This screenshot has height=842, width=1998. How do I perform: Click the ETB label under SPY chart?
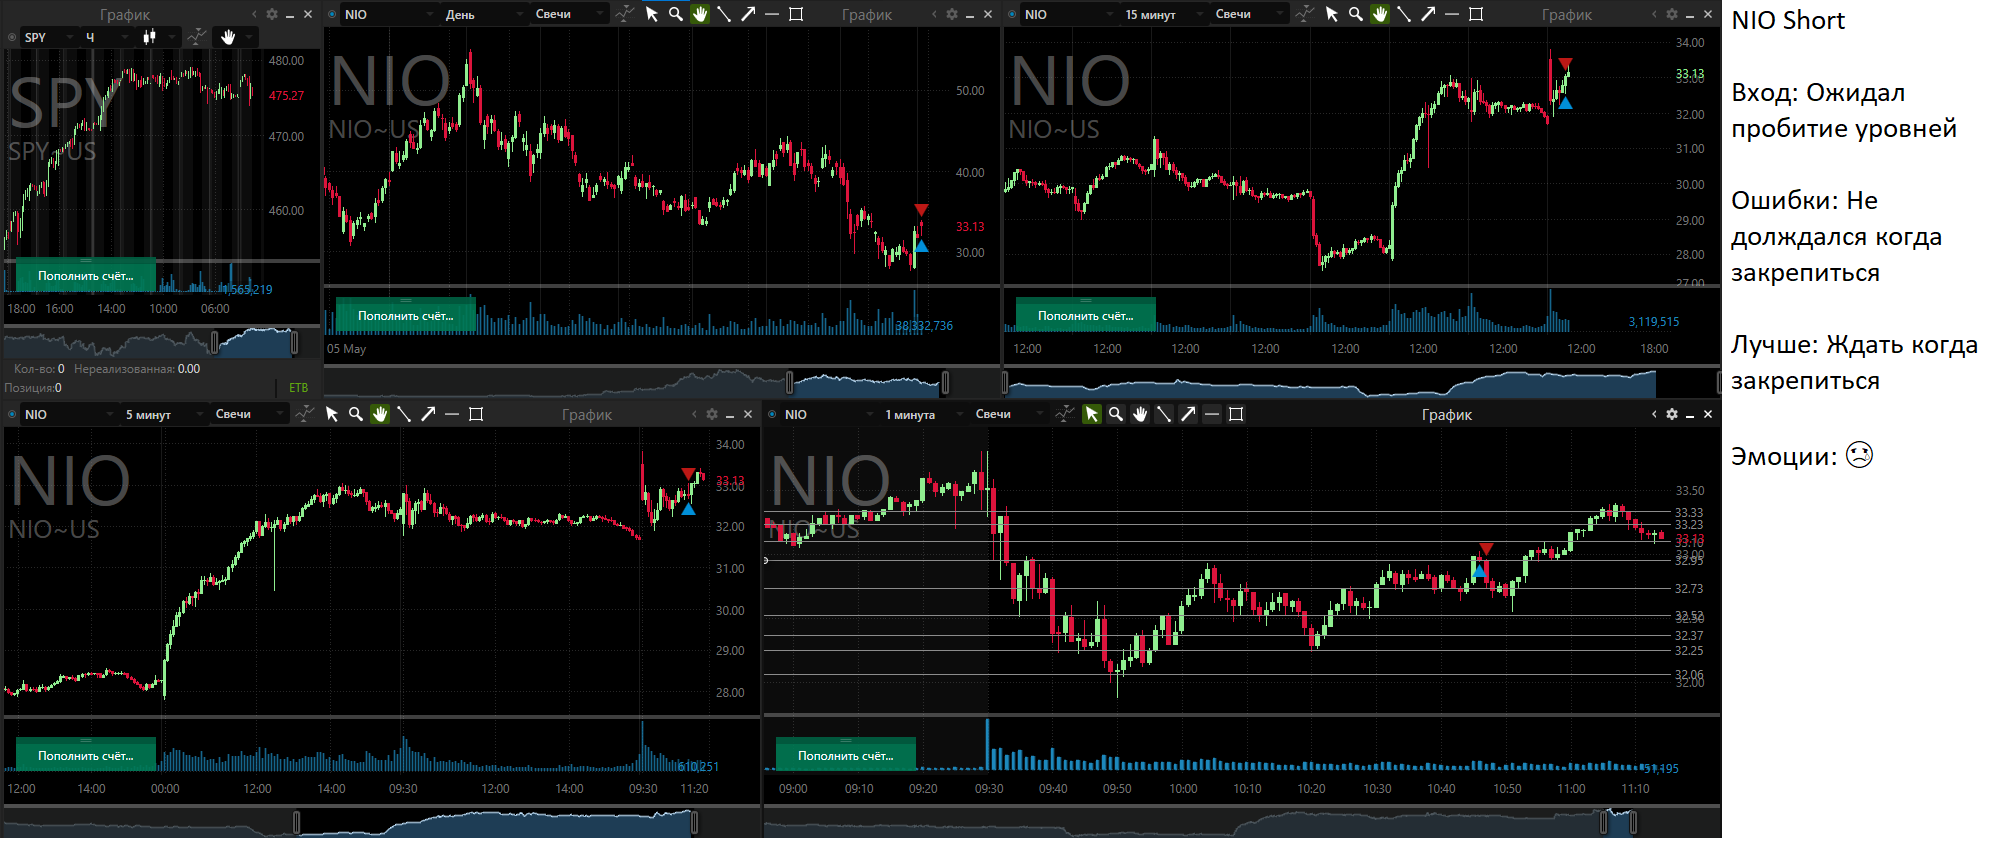pyautogui.click(x=298, y=388)
